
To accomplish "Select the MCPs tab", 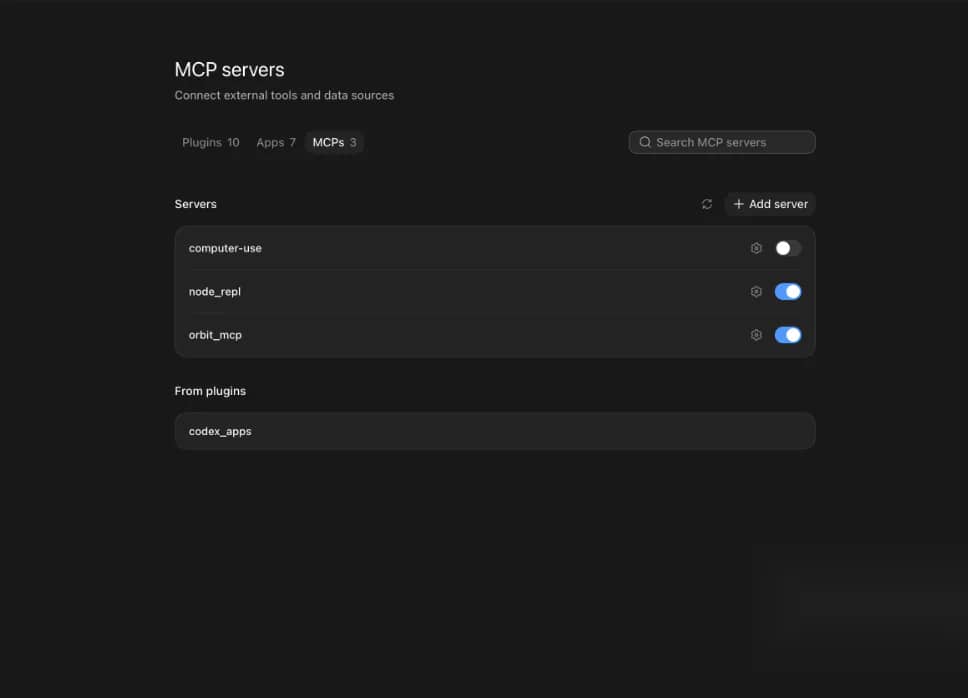I will pyautogui.click(x=334, y=143).
